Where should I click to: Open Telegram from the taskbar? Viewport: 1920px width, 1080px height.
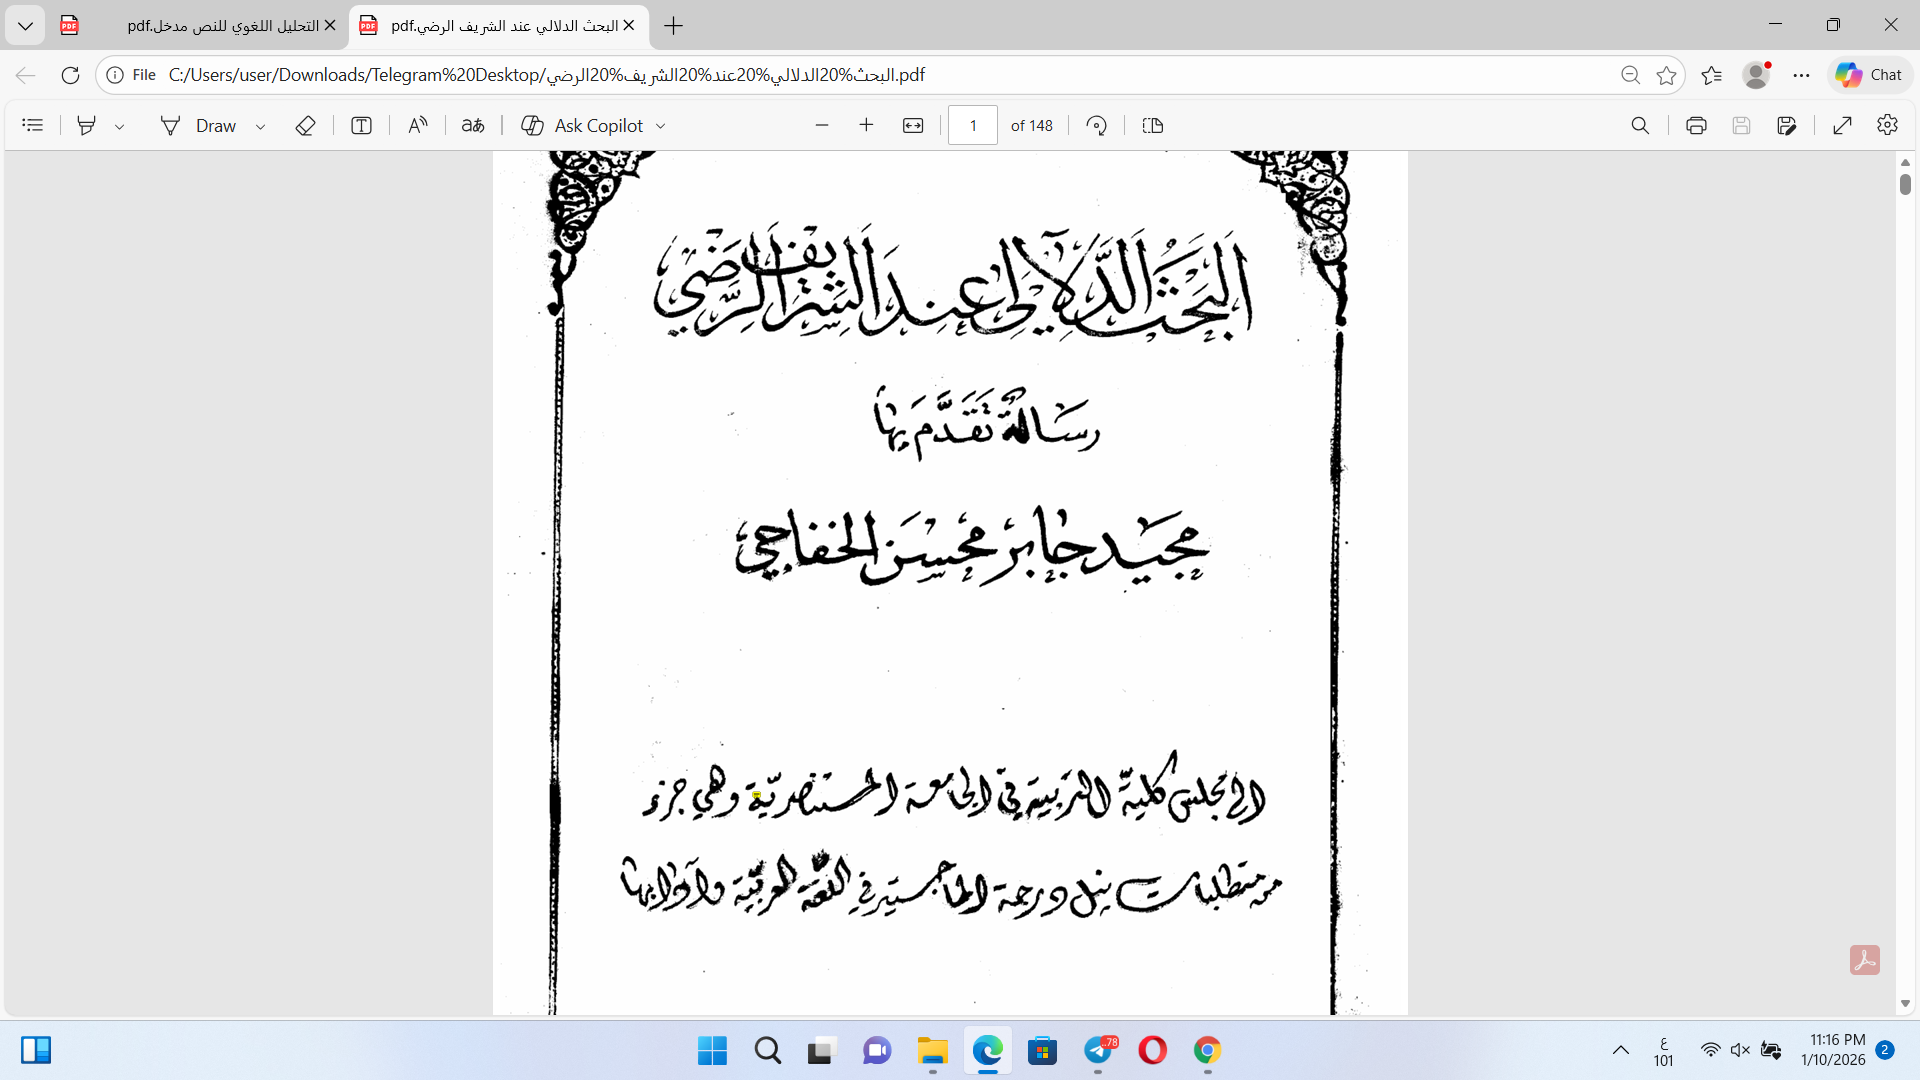(1099, 1050)
